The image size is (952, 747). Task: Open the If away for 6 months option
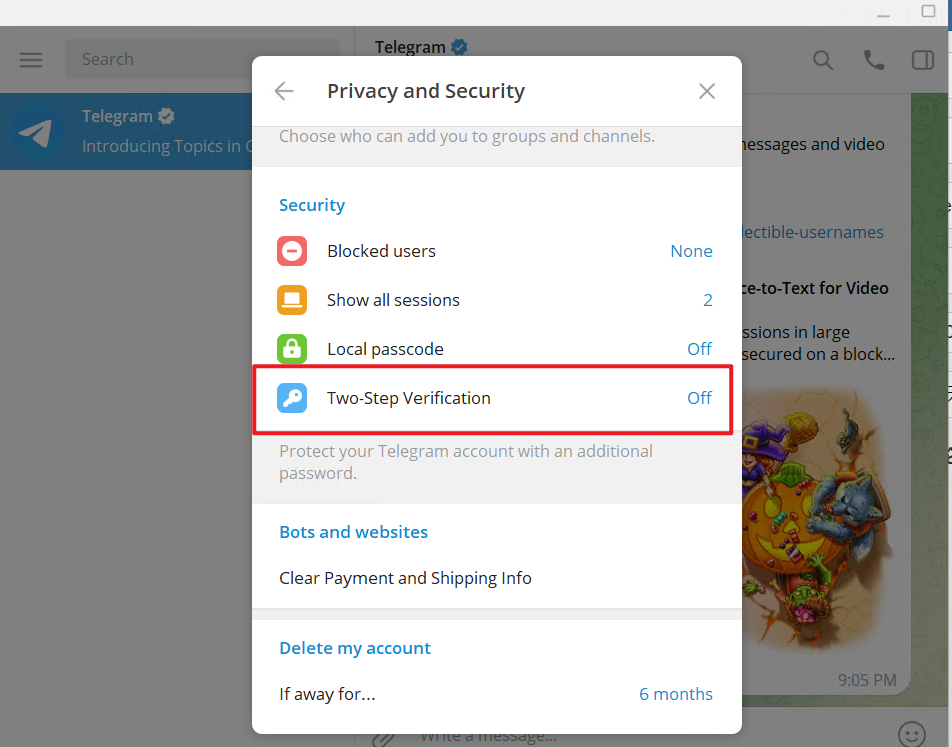pyautogui.click(x=497, y=694)
